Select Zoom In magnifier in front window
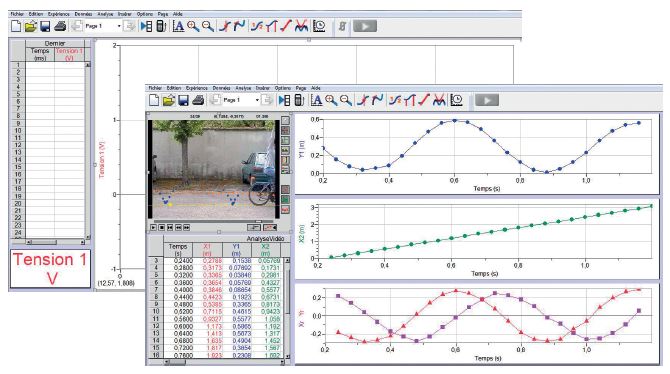 point(331,100)
